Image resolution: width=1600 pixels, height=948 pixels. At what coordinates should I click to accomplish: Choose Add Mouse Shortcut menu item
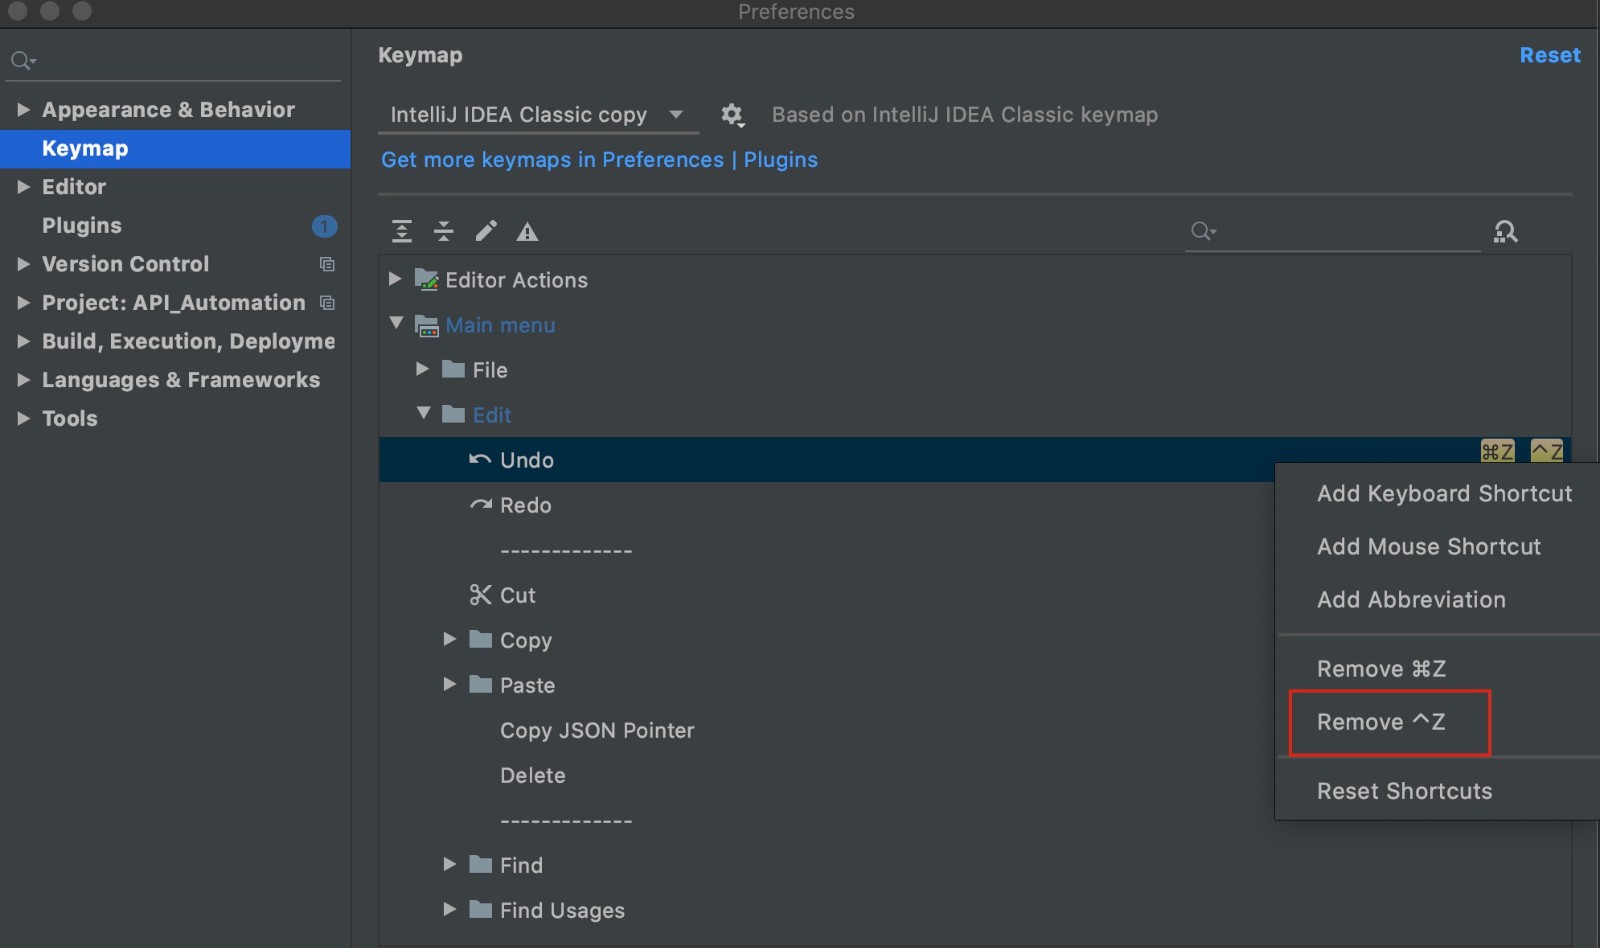tap(1438, 547)
